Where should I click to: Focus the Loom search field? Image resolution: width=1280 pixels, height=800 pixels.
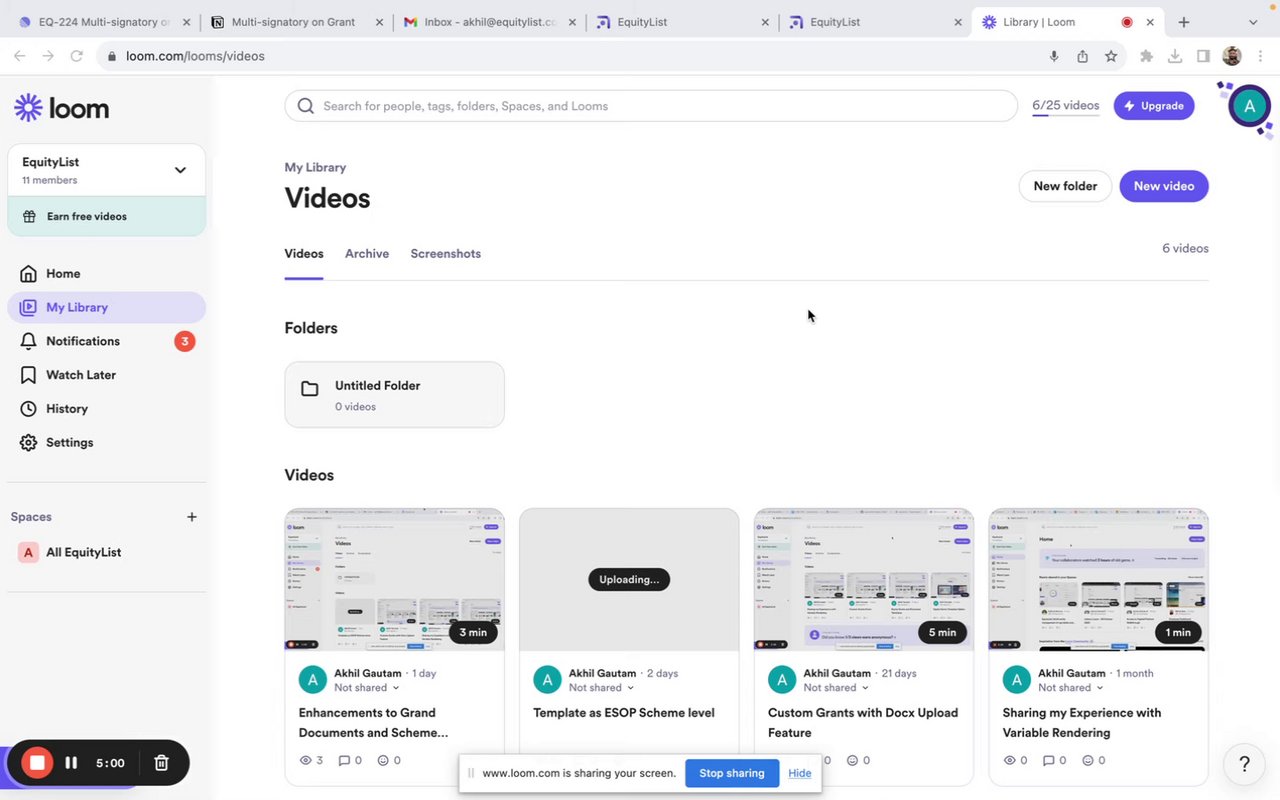click(x=651, y=106)
